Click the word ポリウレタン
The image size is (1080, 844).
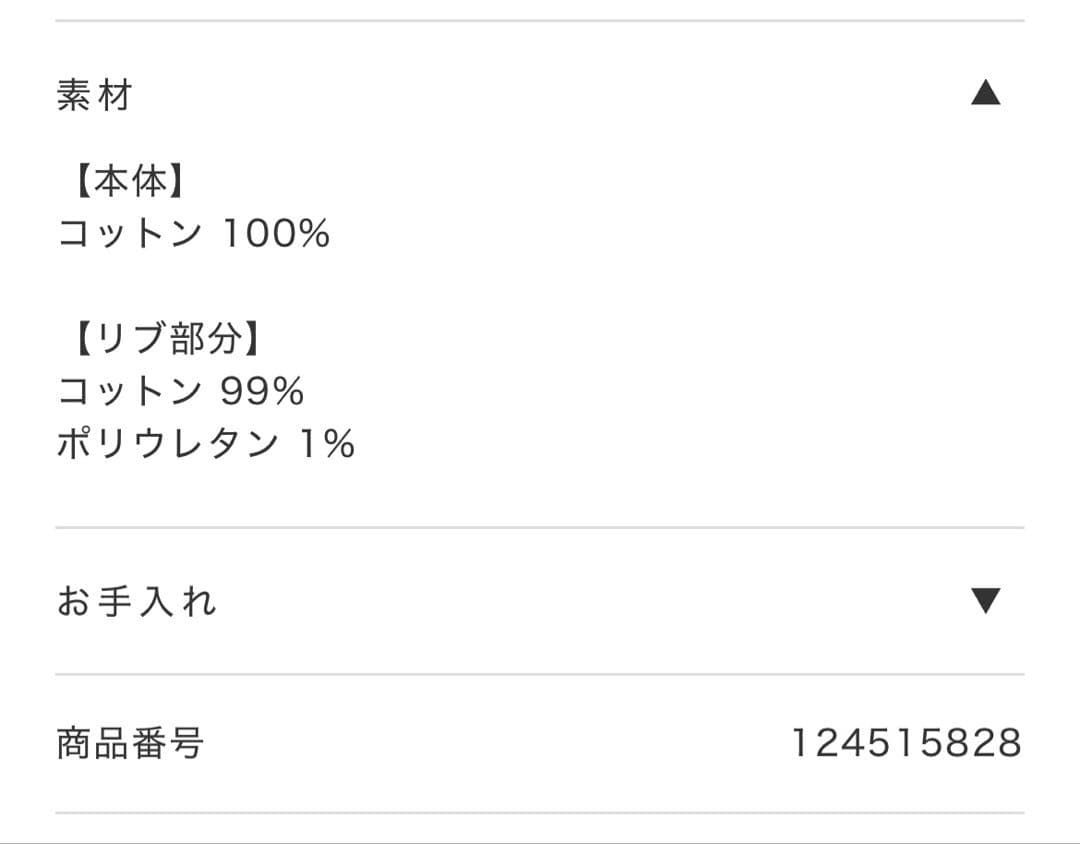pyautogui.click(x=168, y=443)
